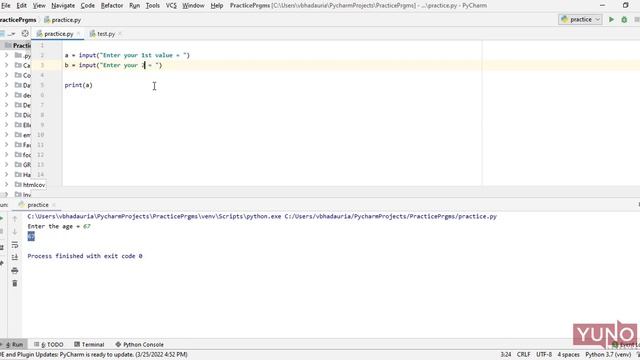Screen dimensions: 640x360
Task: Open the Window menu
Action: point(193,6)
